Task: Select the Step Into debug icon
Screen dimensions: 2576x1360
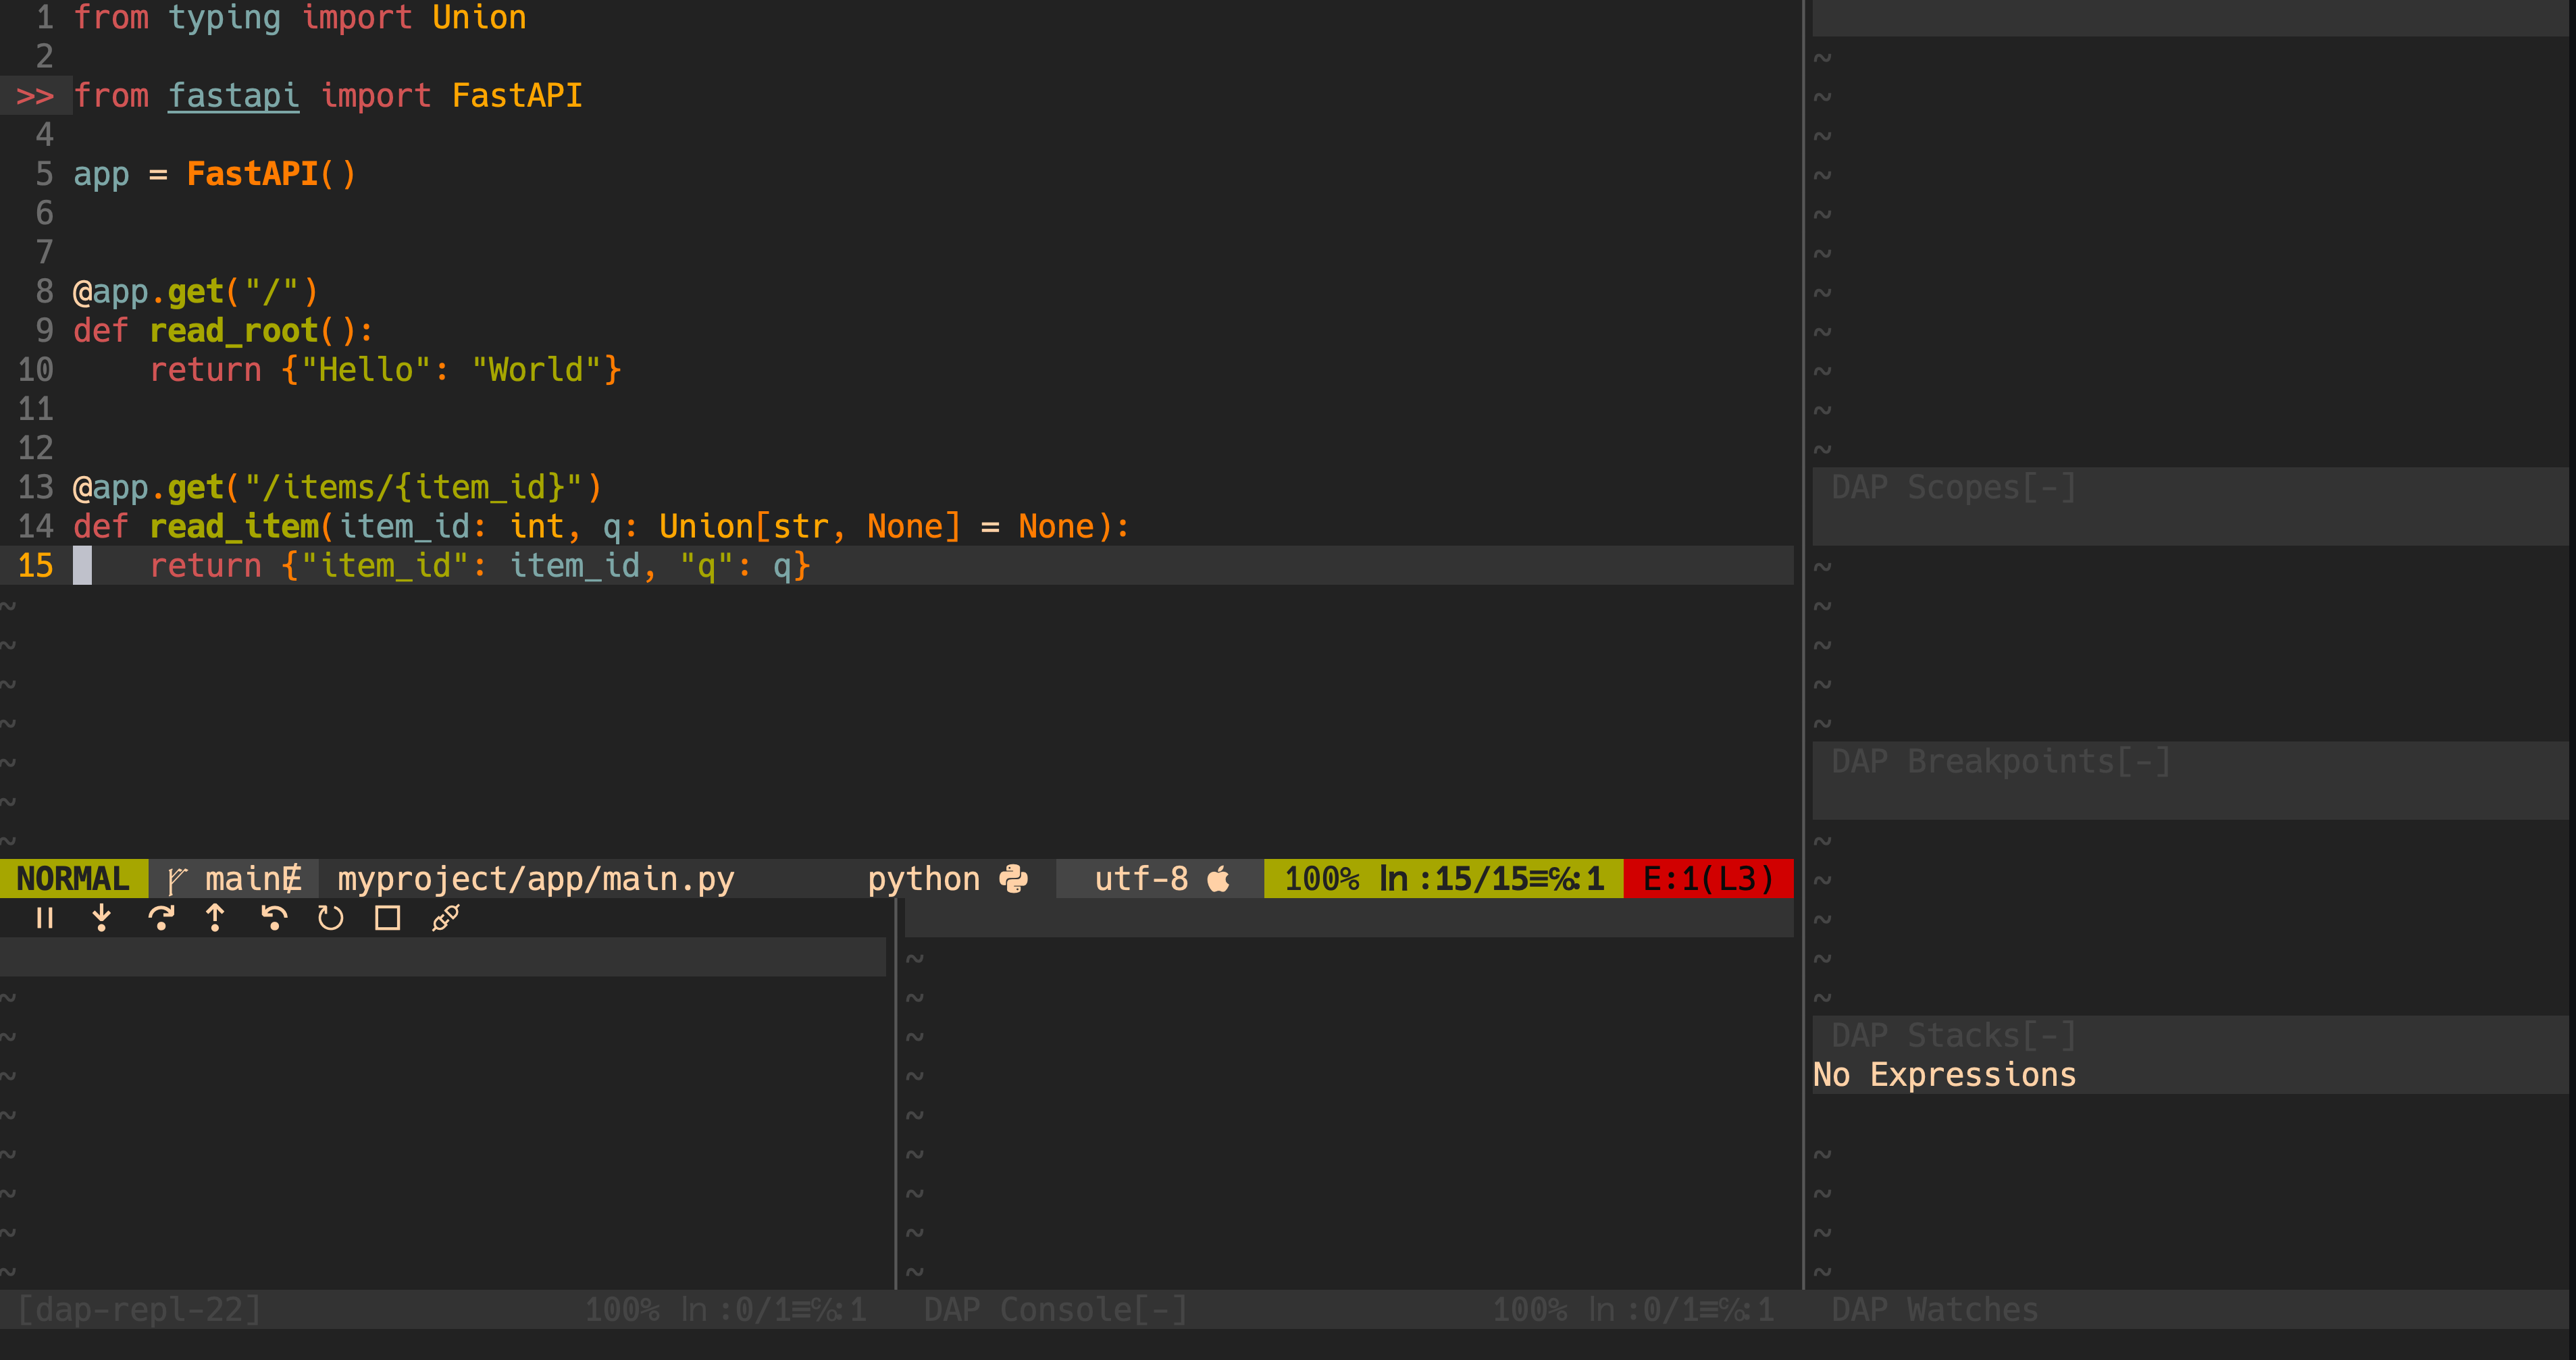Action: (101, 918)
